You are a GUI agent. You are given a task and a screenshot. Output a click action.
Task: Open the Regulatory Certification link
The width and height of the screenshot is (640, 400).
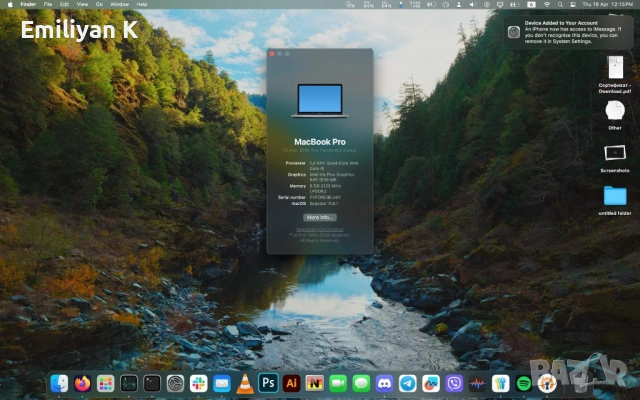coord(320,229)
